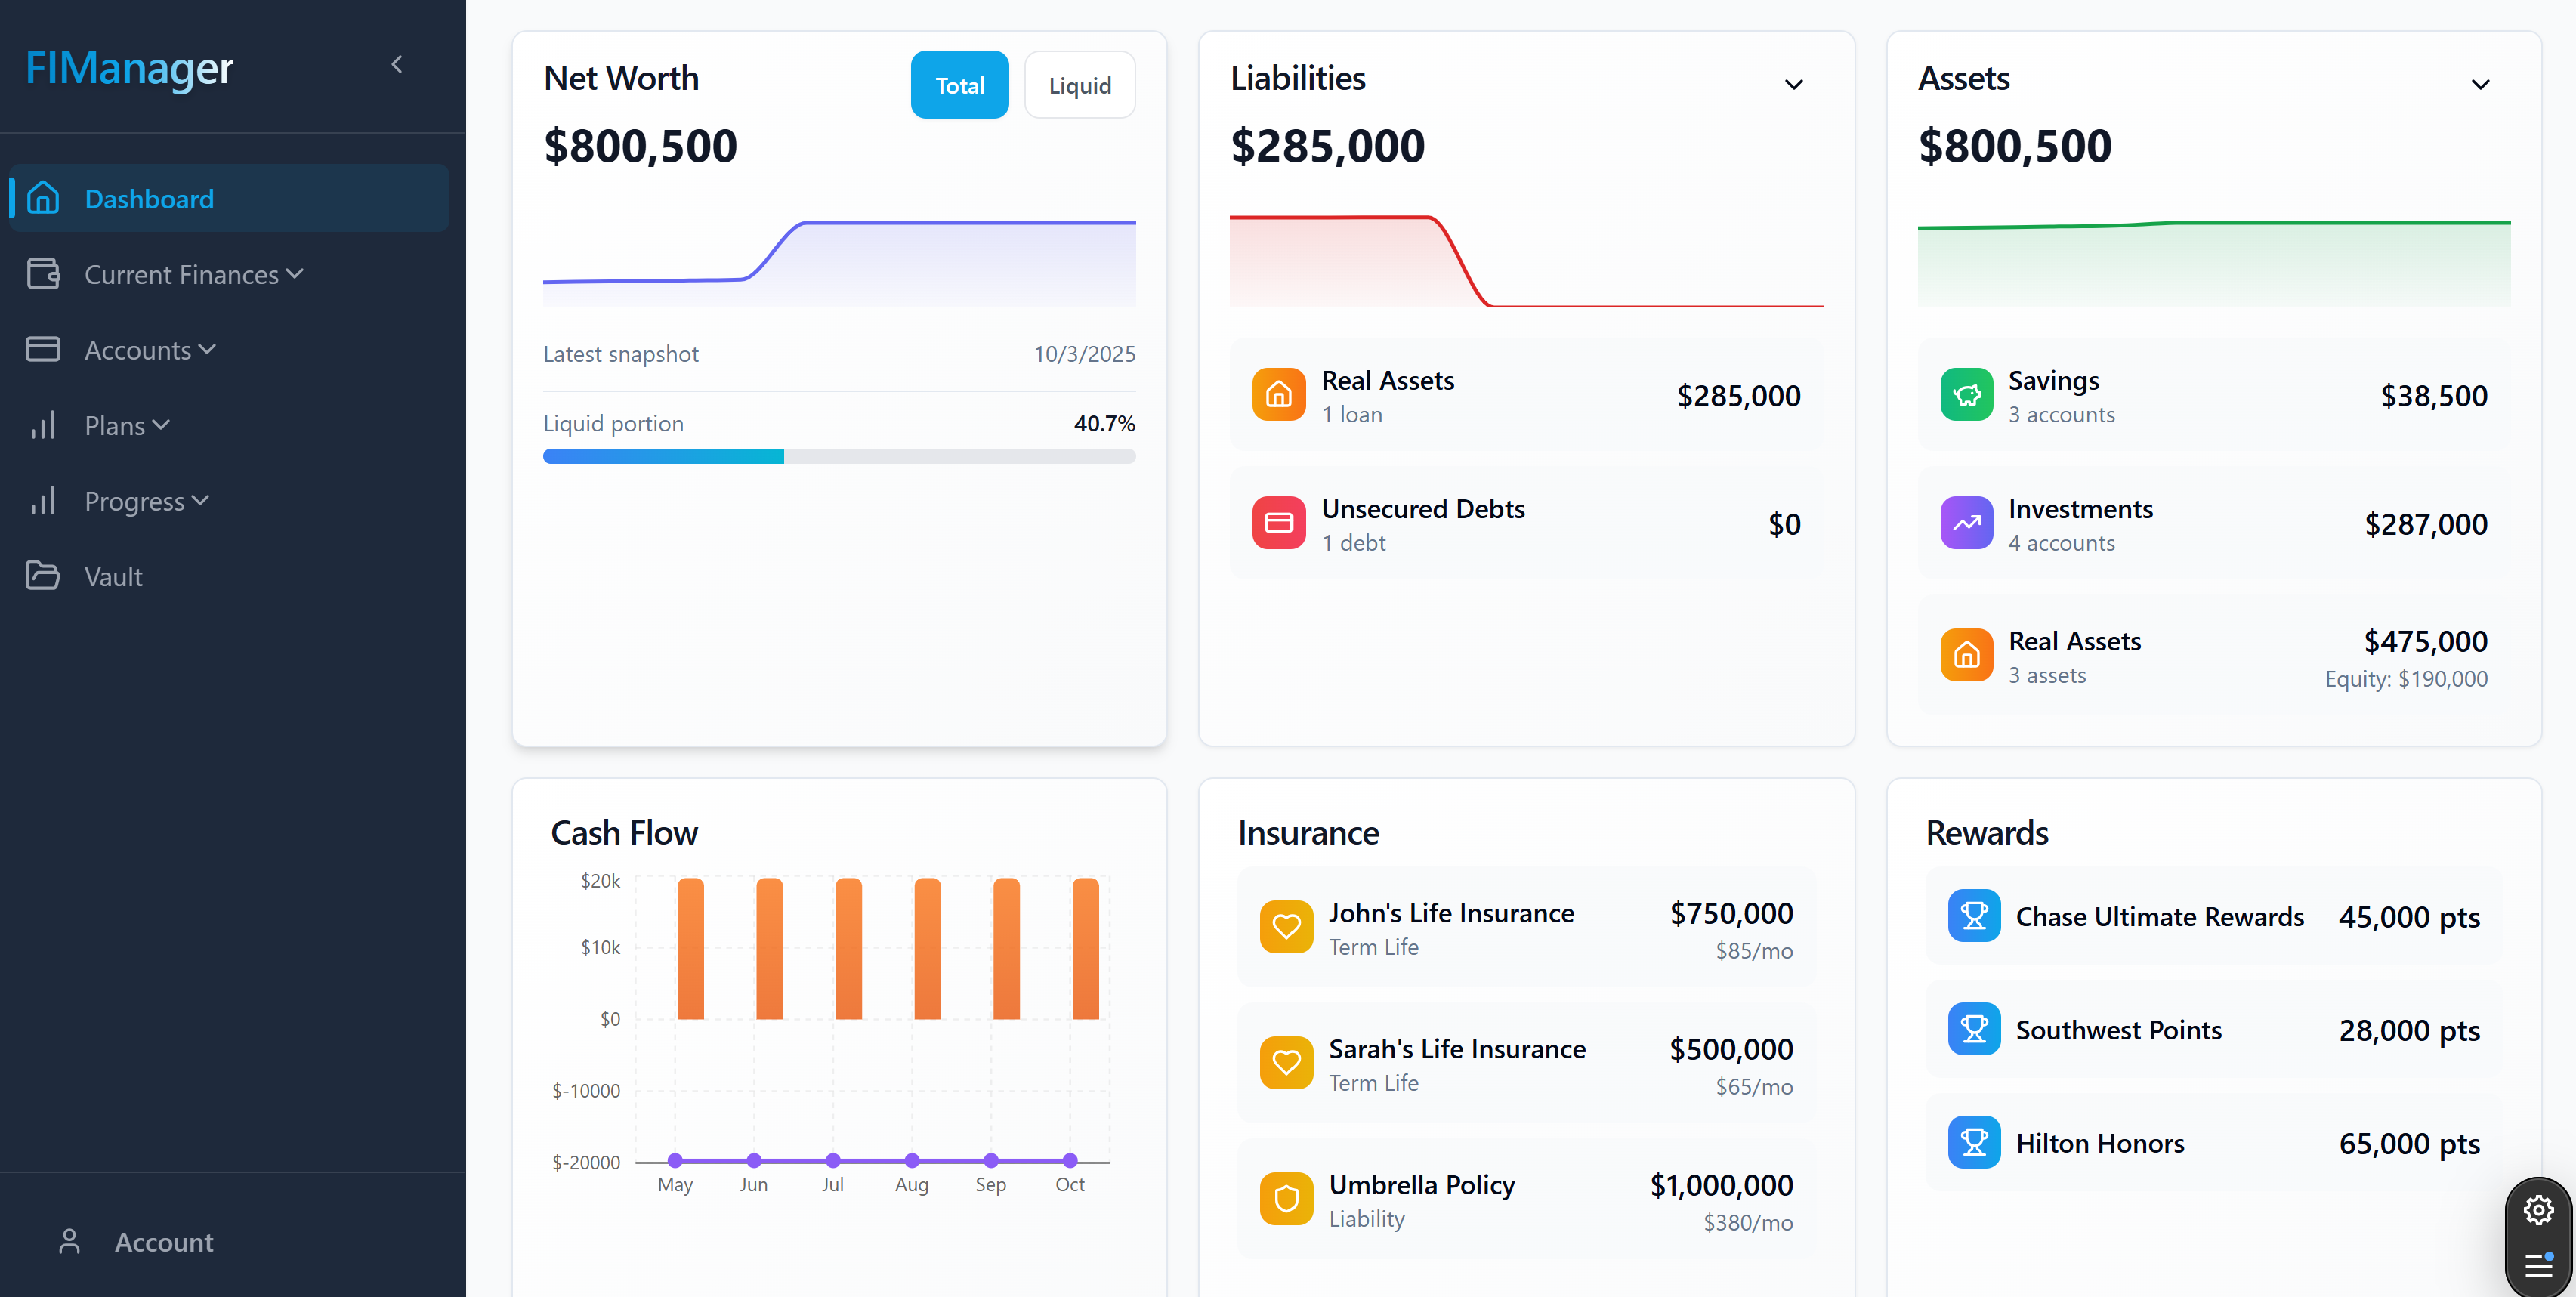
Task: Click the Liquid portion progress bar
Action: [839, 456]
